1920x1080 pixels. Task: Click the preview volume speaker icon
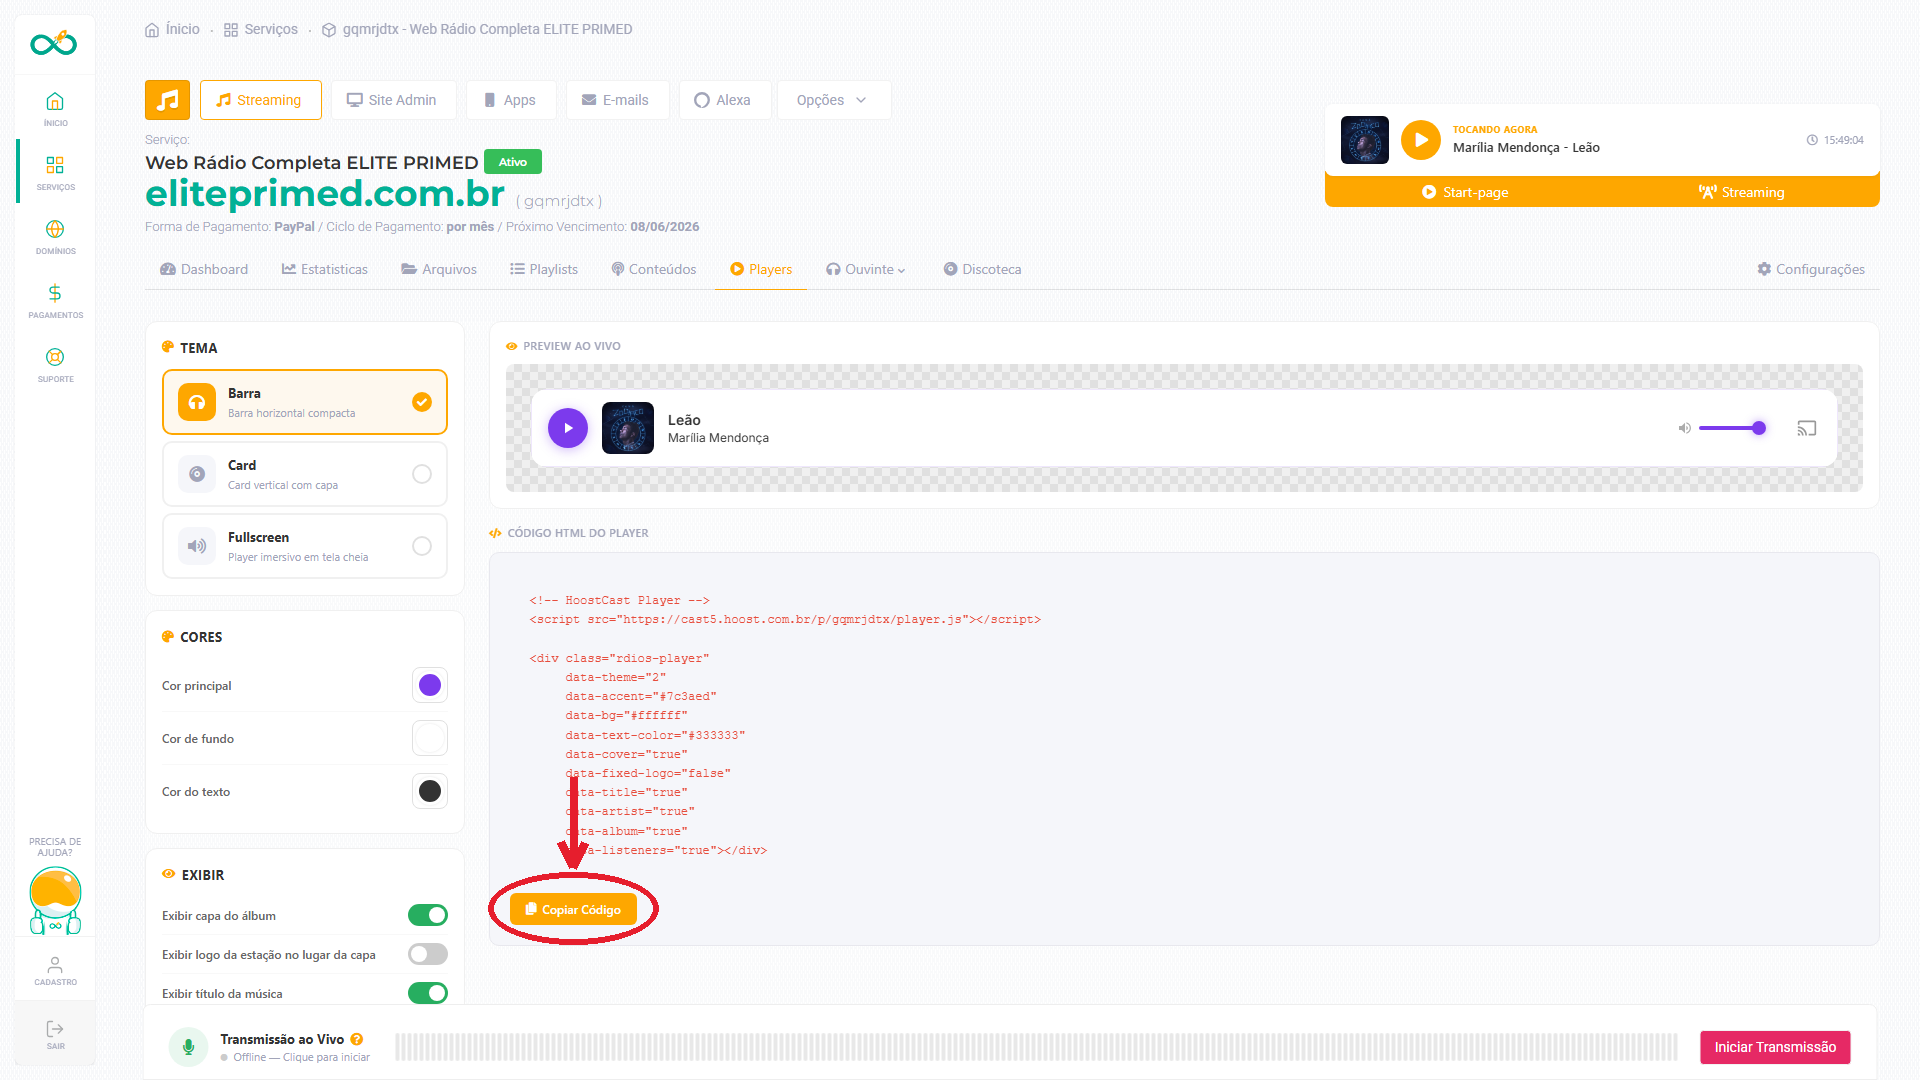tap(1684, 428)
